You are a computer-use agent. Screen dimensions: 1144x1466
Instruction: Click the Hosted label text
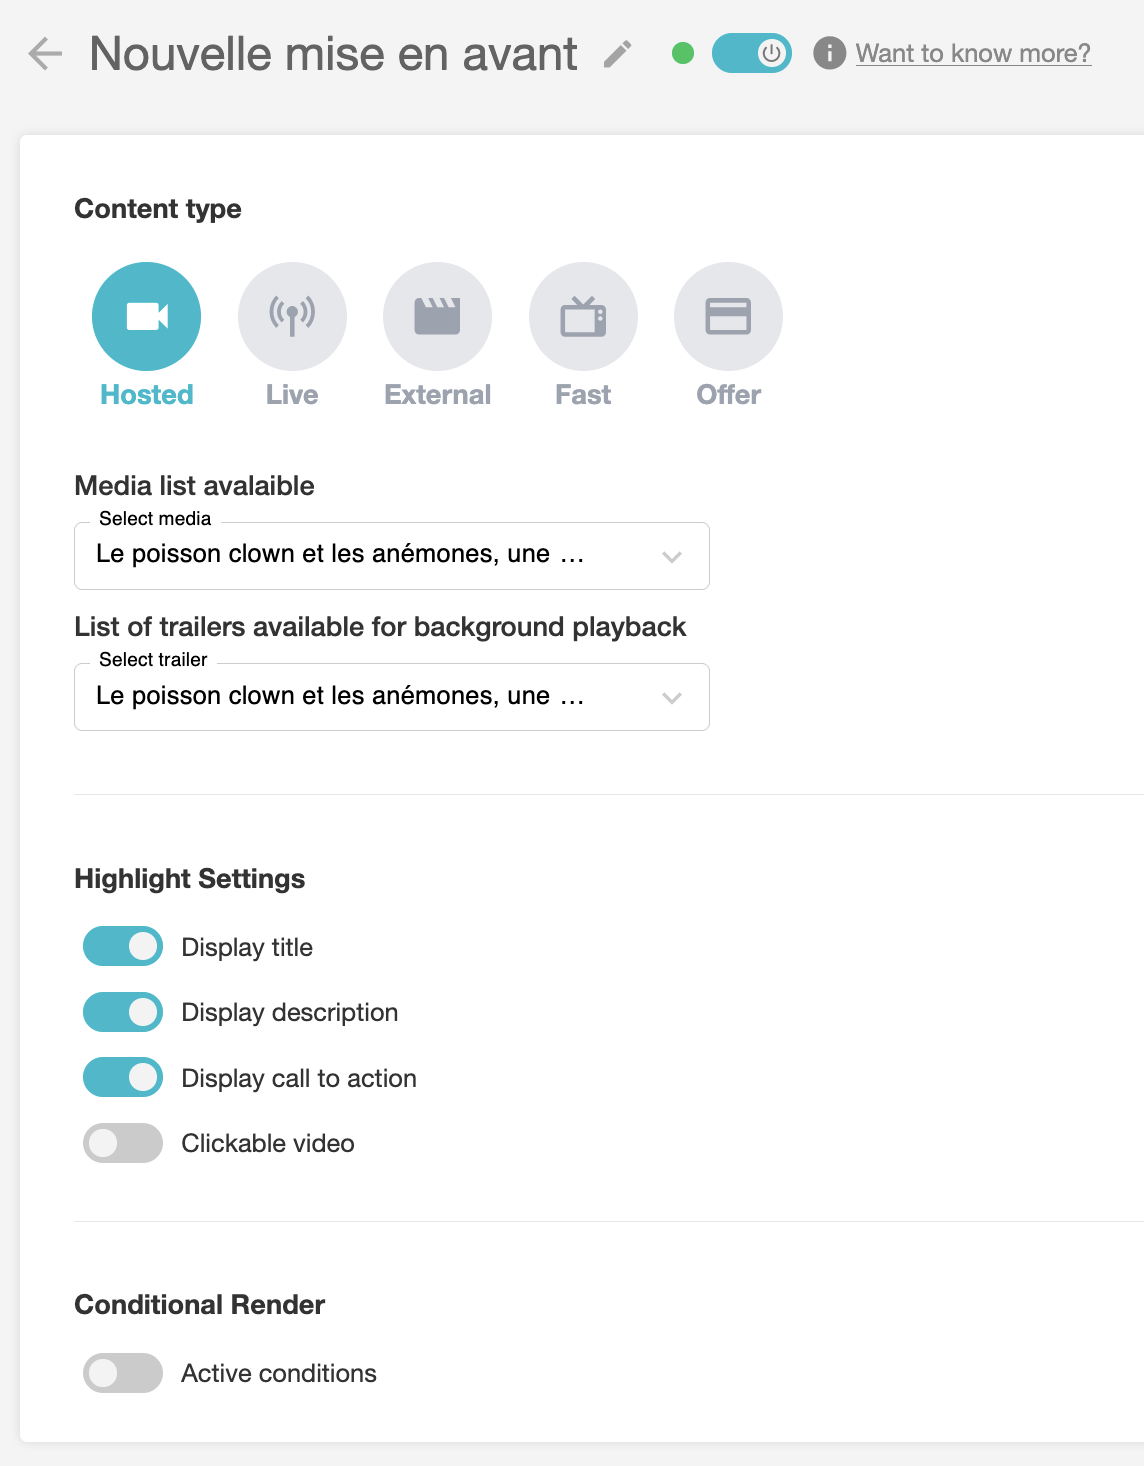pyautogui.click(x=146, y=395)
